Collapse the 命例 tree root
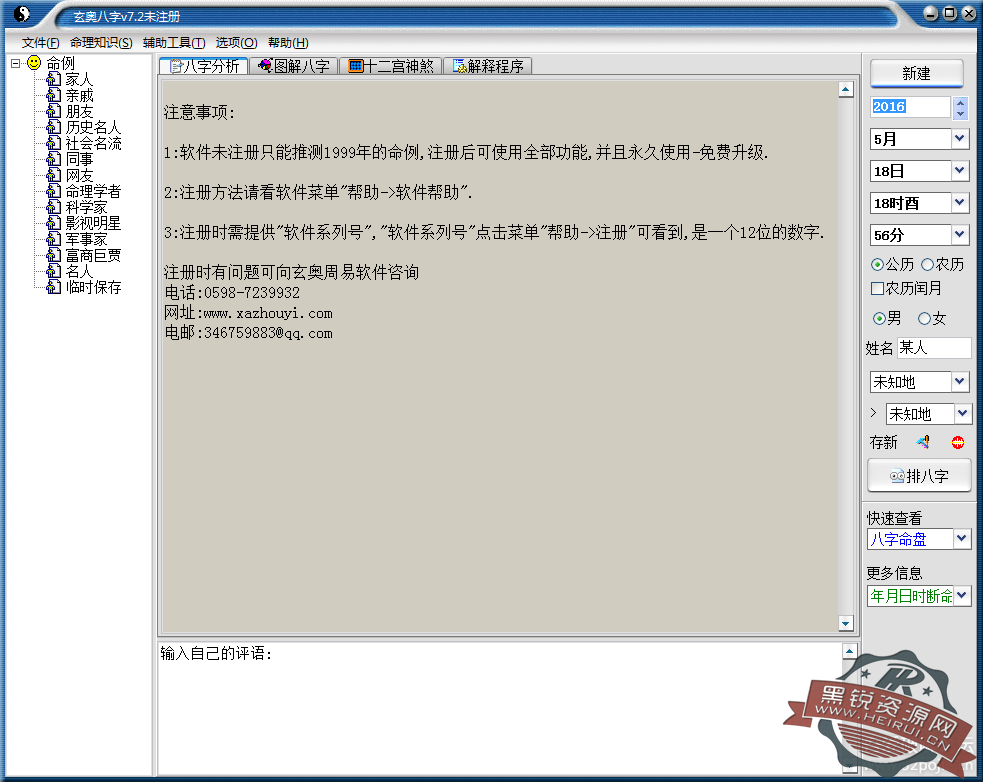This screenshot has height=782, width=983. tap(16, 63)
